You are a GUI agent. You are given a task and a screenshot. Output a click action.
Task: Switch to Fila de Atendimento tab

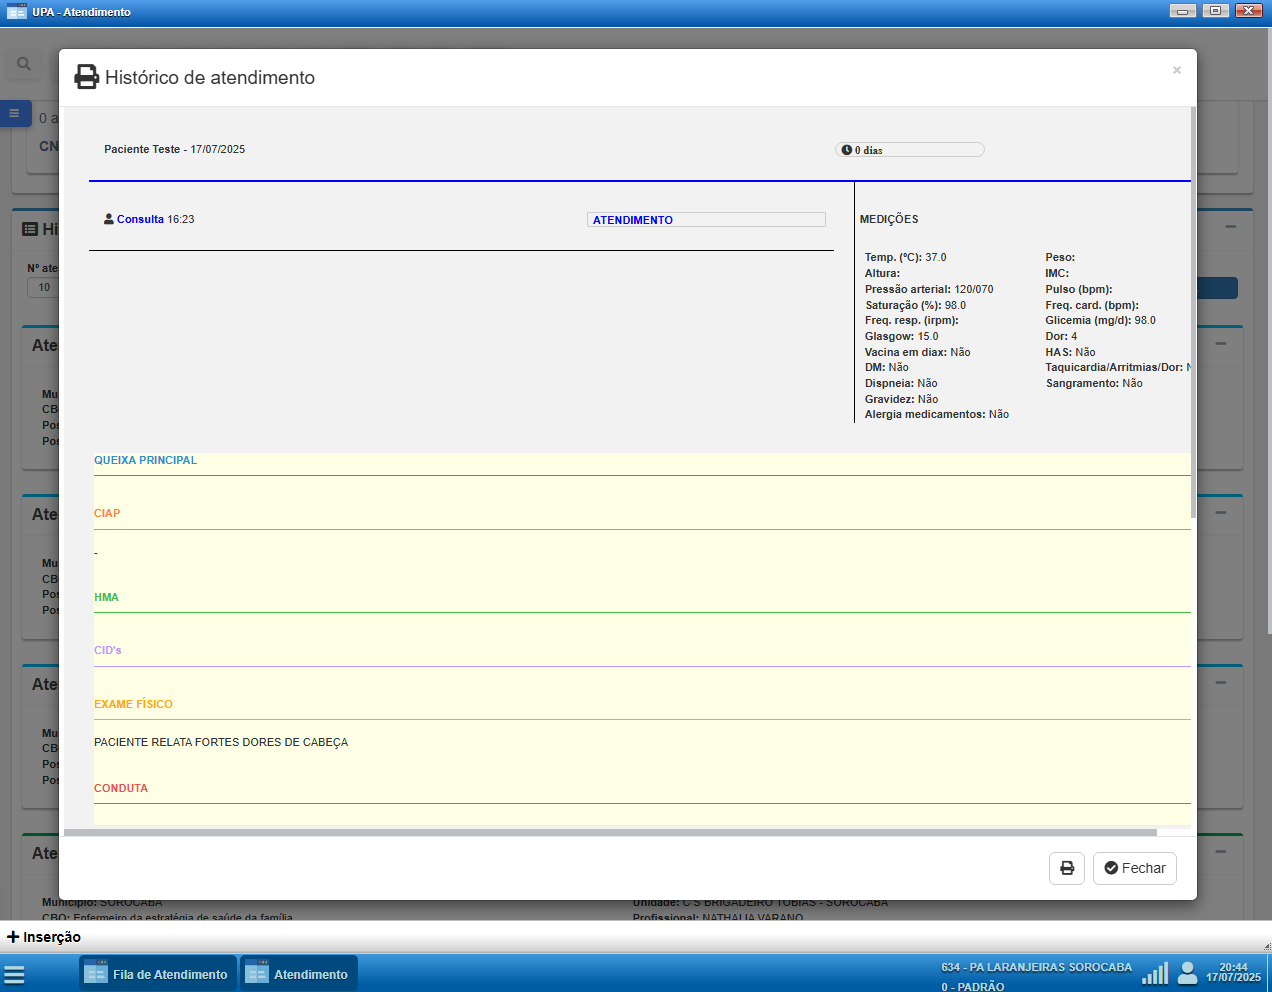(x=158, y=974)
